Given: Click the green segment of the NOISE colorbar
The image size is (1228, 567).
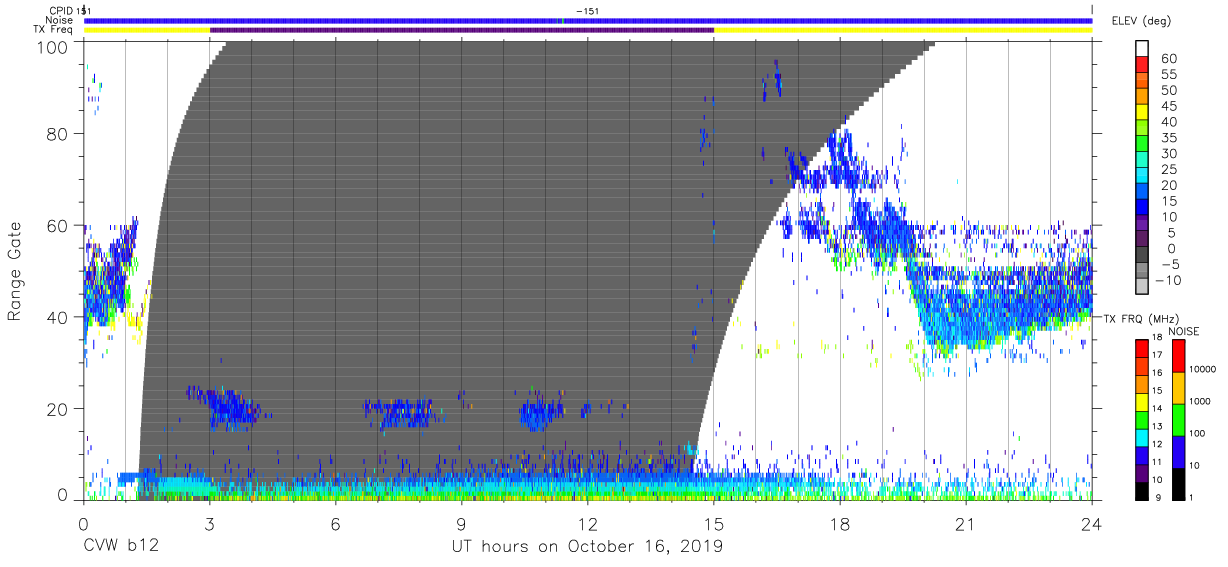Looking at the screenshot, I should pyautogui.click(x=1178, y=420).
